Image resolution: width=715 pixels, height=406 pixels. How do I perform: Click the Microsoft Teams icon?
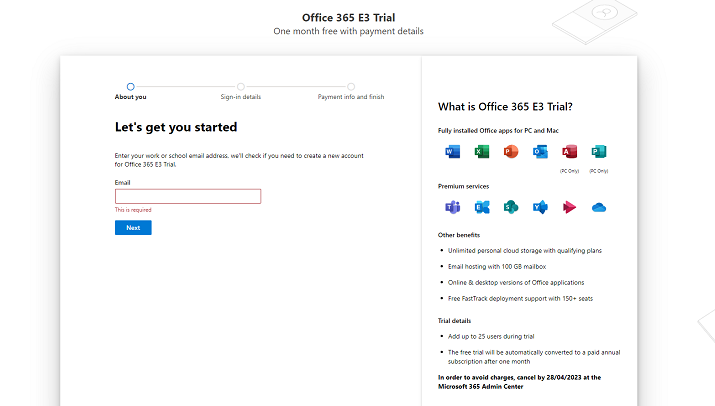coord(452,207)
